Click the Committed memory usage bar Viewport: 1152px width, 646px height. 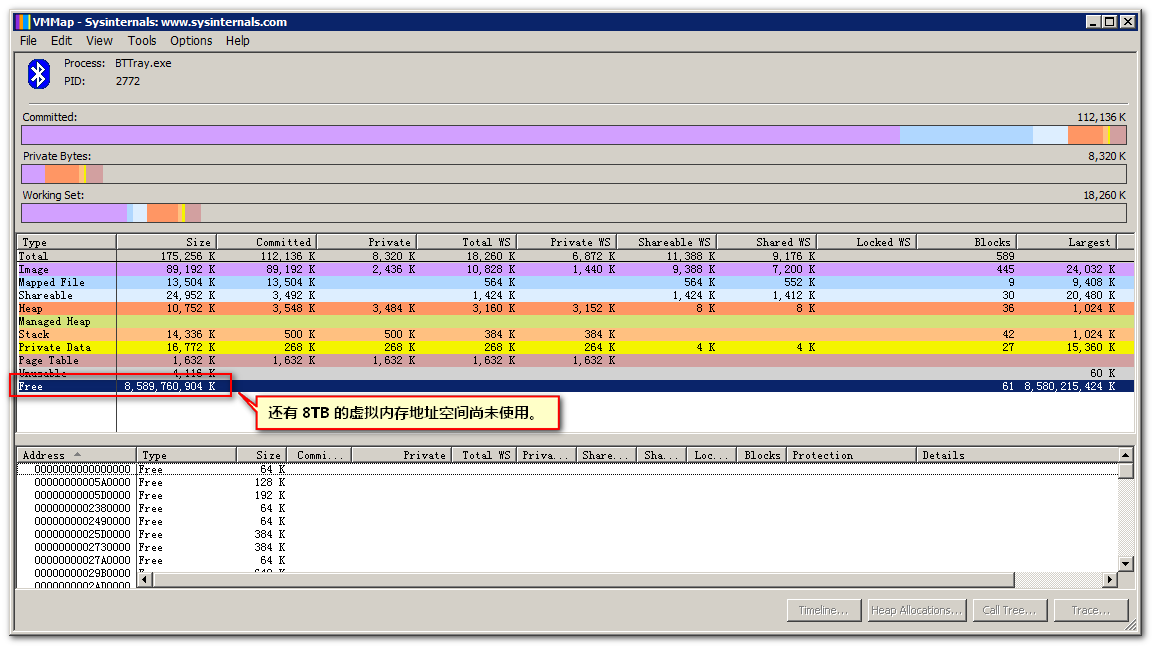(574, 135)
